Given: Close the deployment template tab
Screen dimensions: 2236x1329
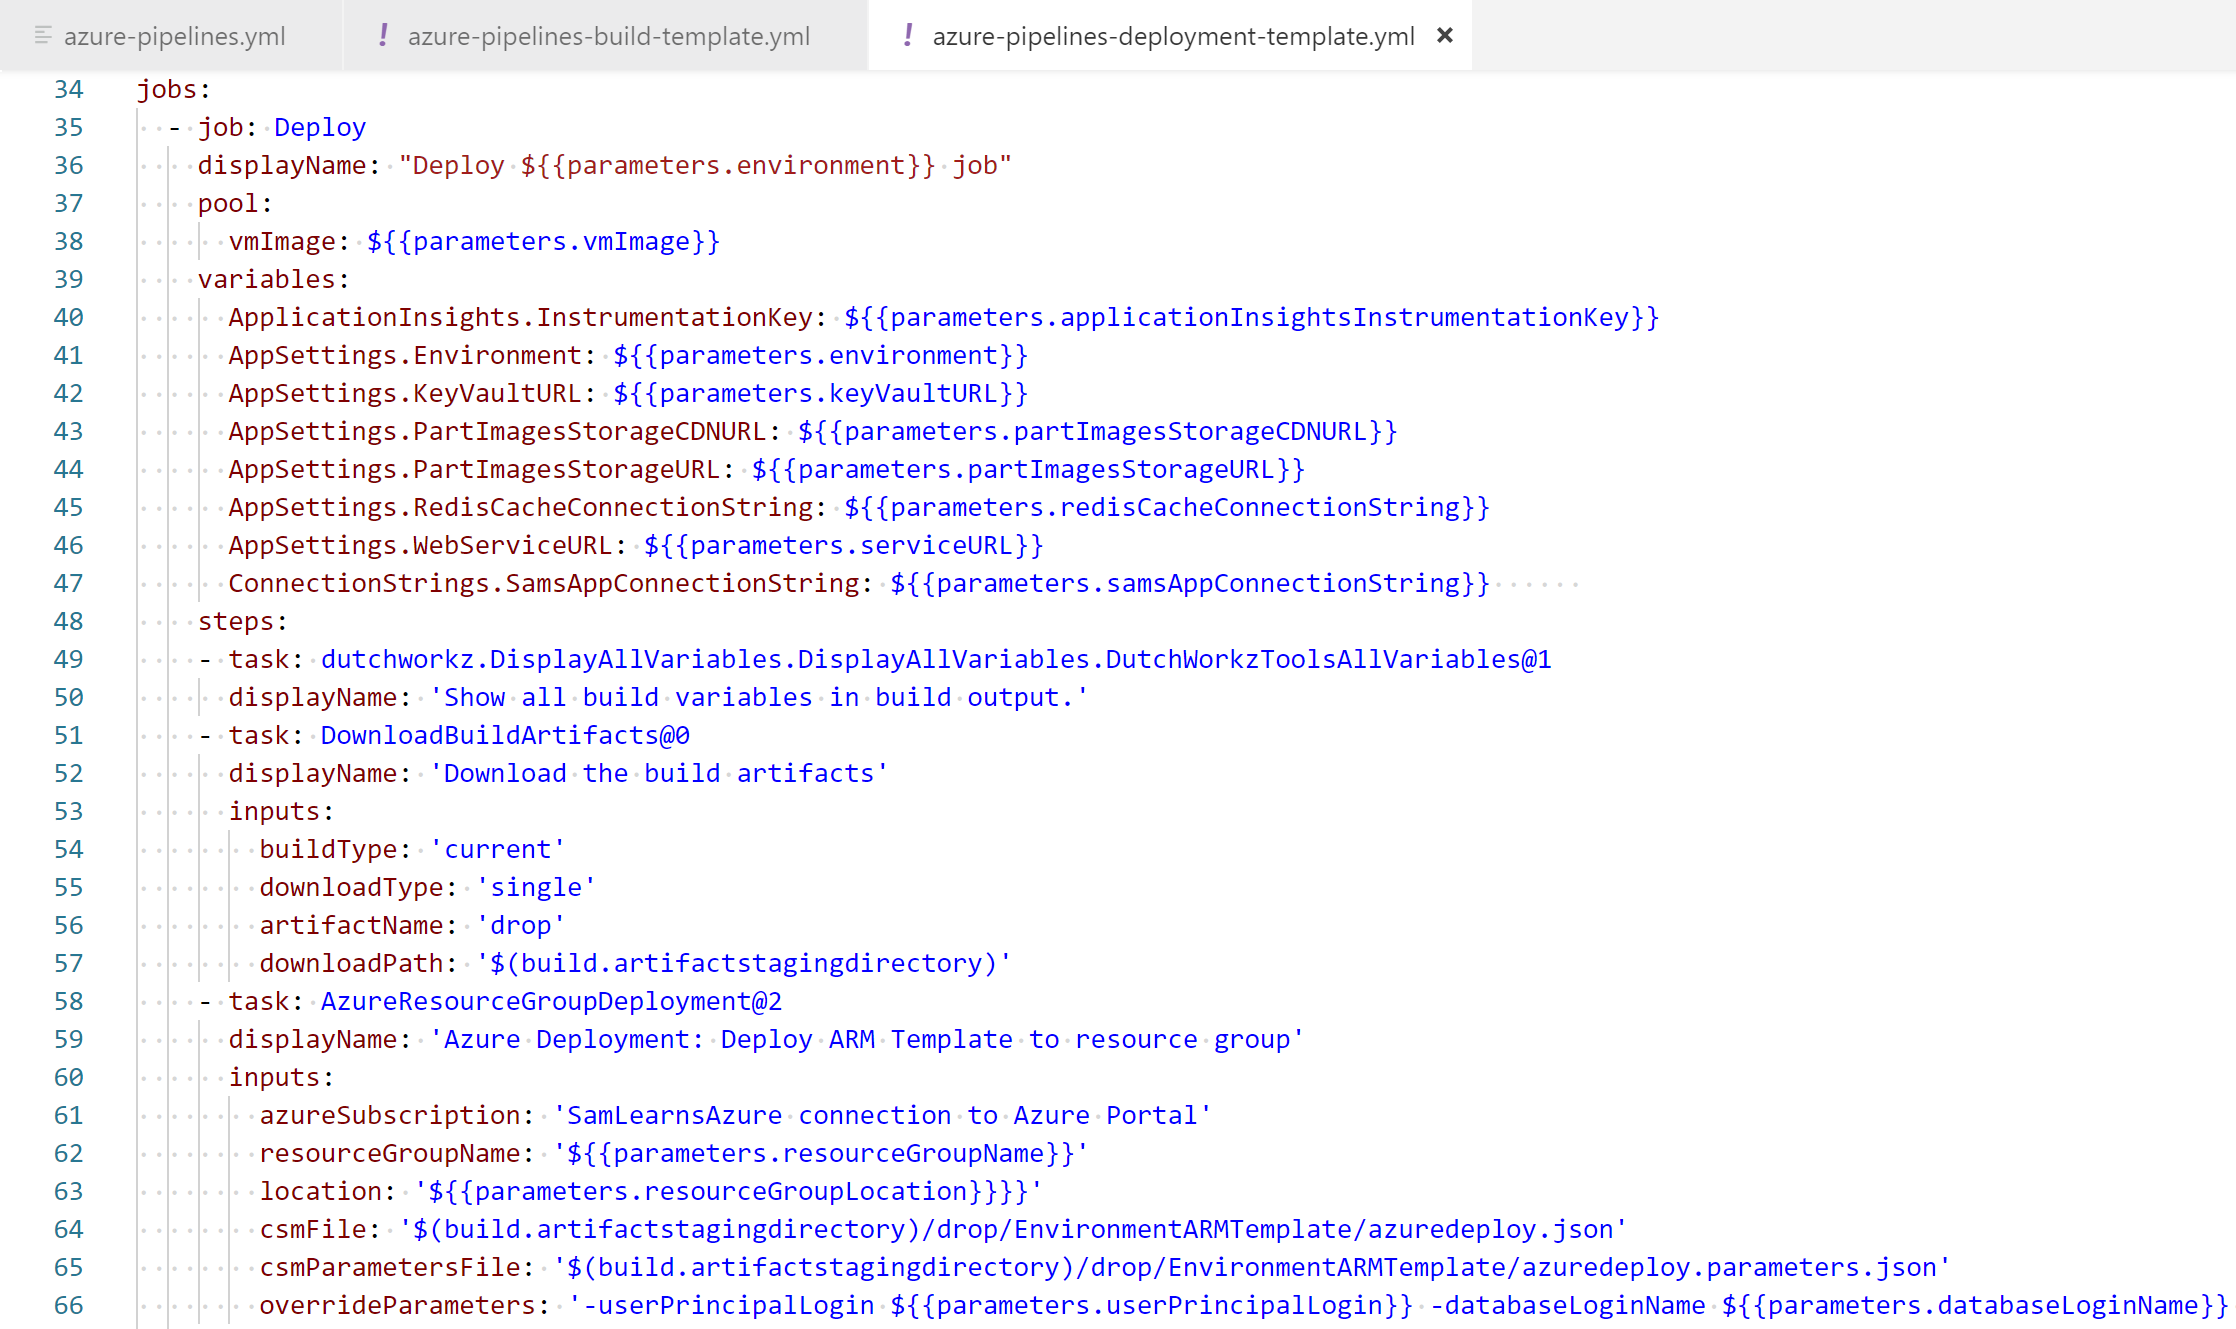Looking at the screenshot, I should click(x=1444, y=36).
